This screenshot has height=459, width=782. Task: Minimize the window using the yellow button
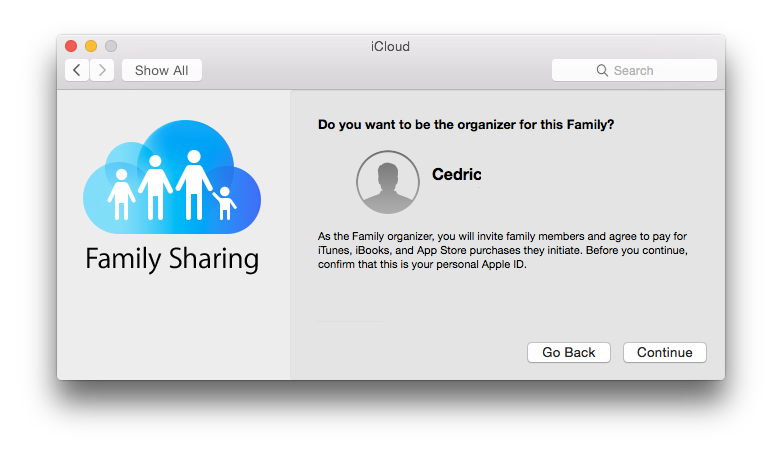[x=91, y=46]
